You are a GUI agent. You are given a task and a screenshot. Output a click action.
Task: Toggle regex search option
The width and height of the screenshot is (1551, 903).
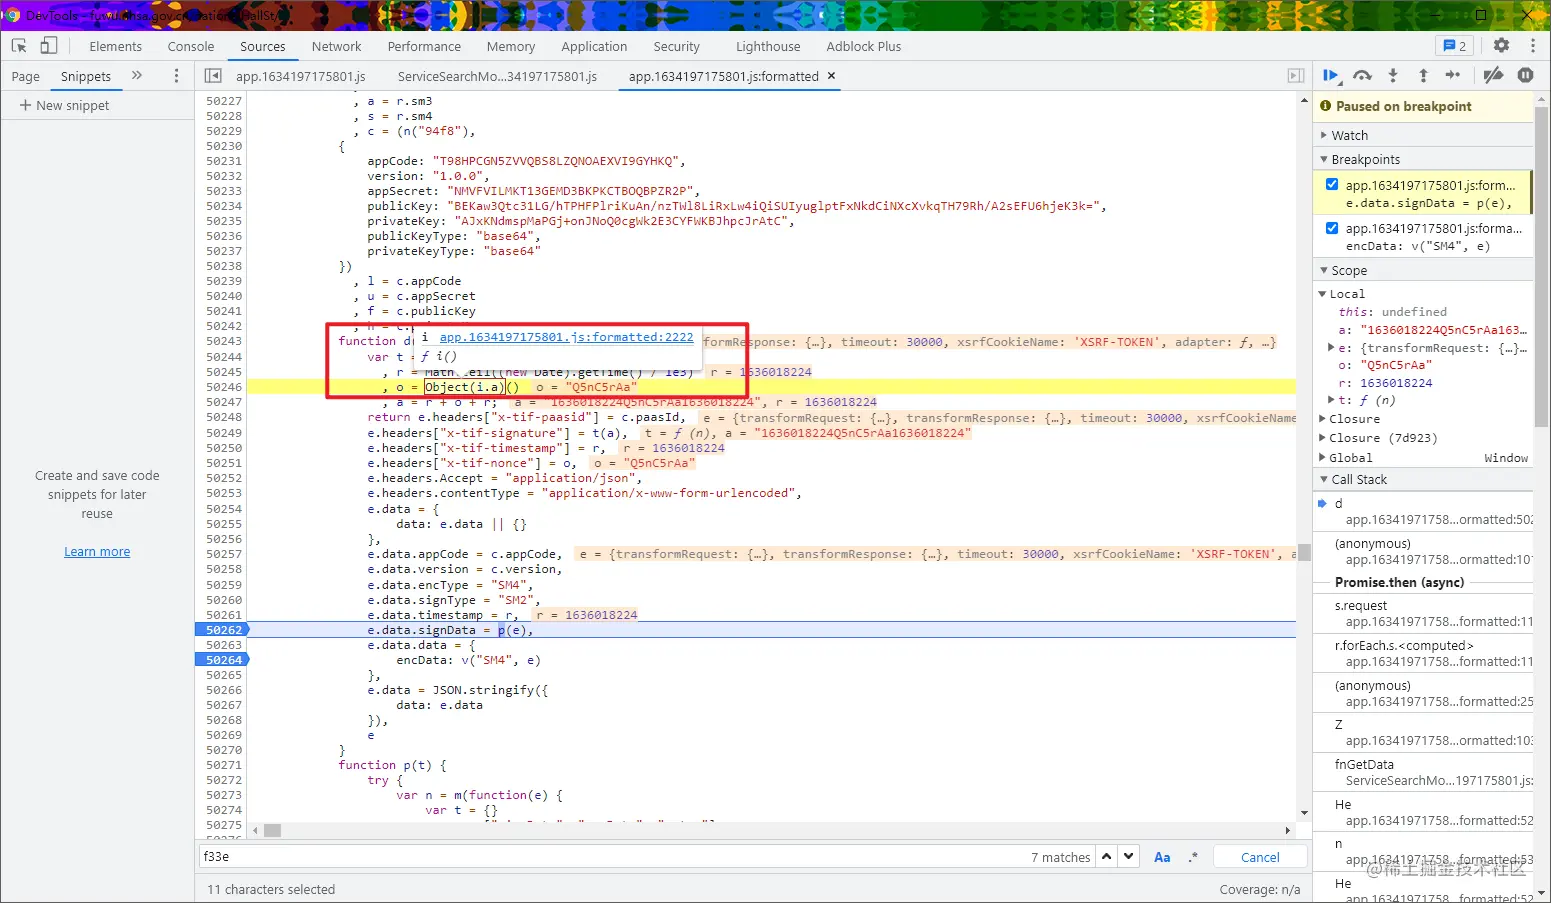(x=1193, y=857)
